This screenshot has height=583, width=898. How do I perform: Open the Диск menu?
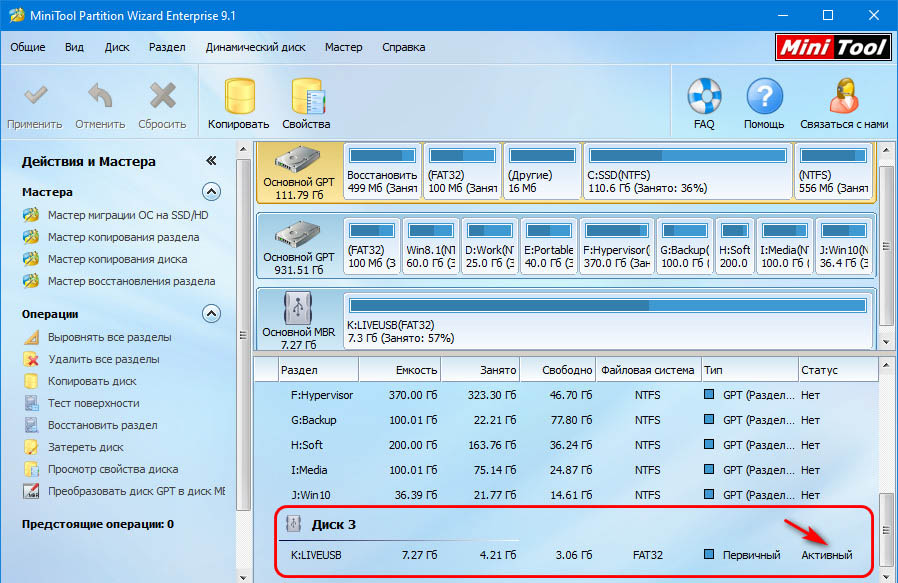(117, 47)
